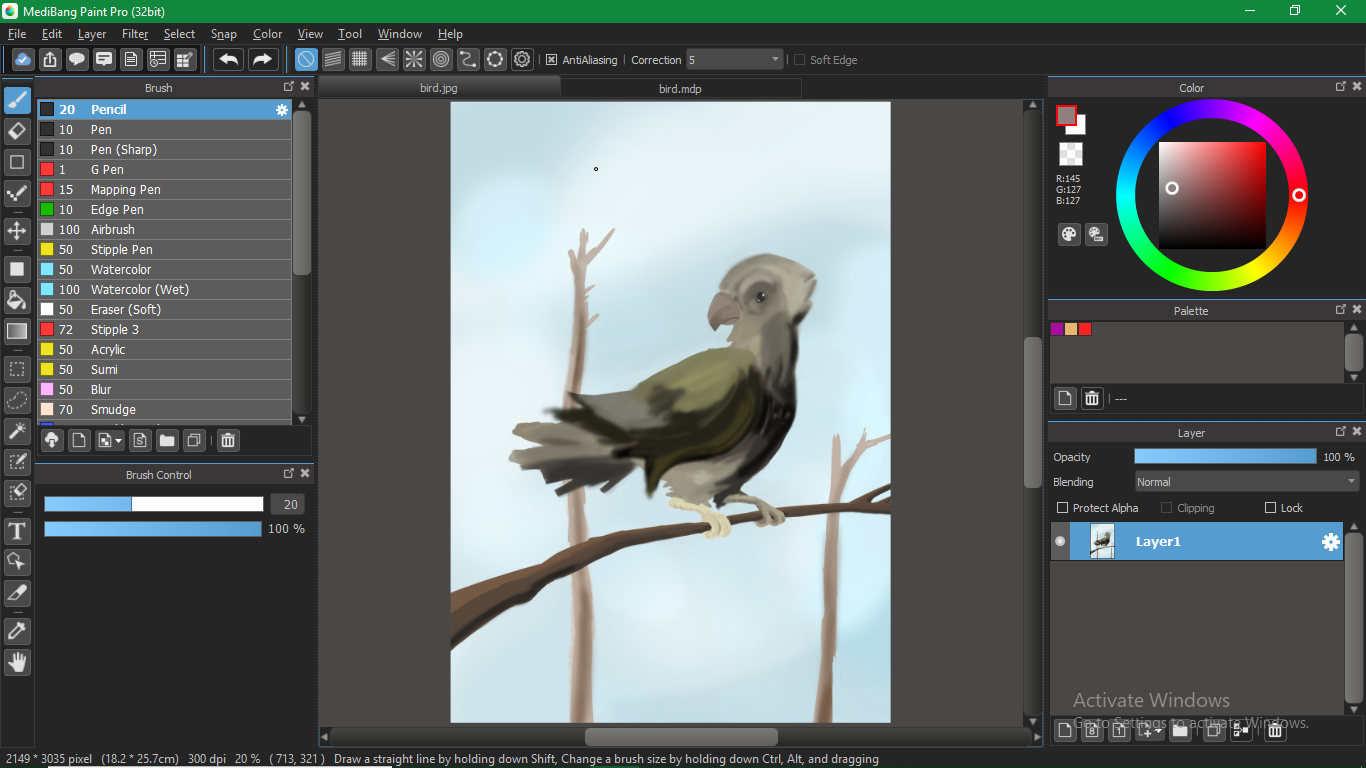Select the Watercolor brush
The image size is (1366, 768).
121,270
